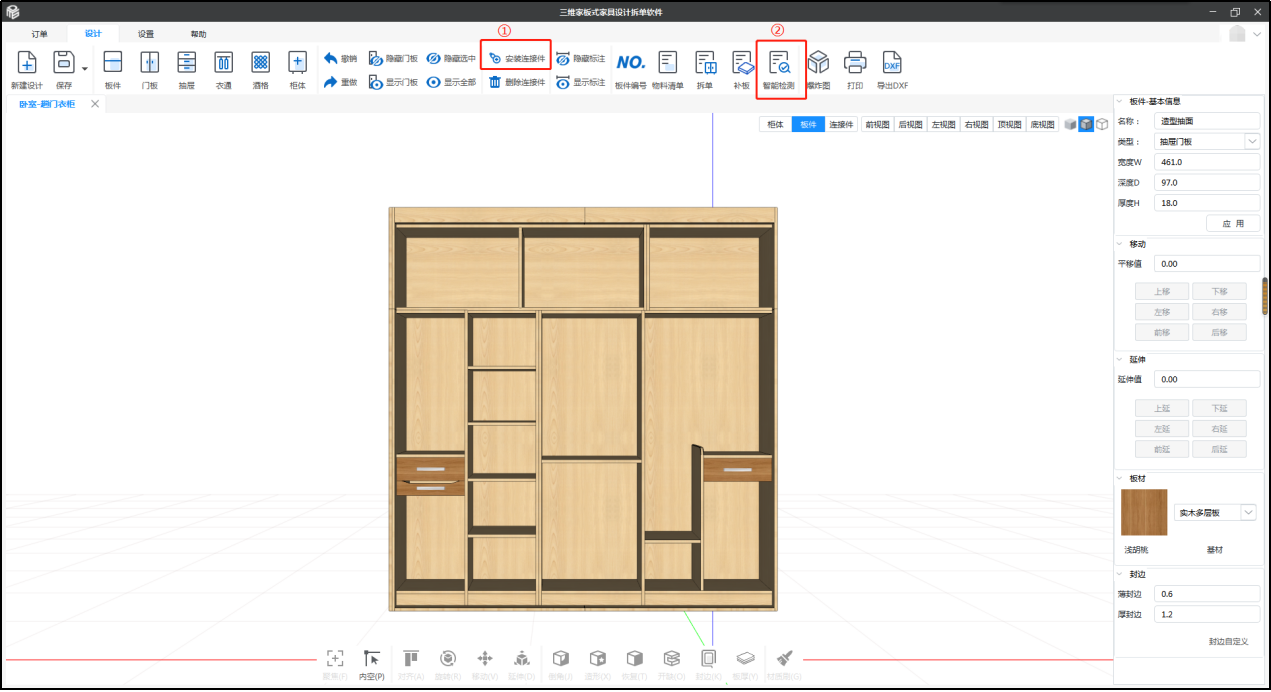Click 安装连接件 install connectors
The image size is (1271, 692).
point(516,59)
